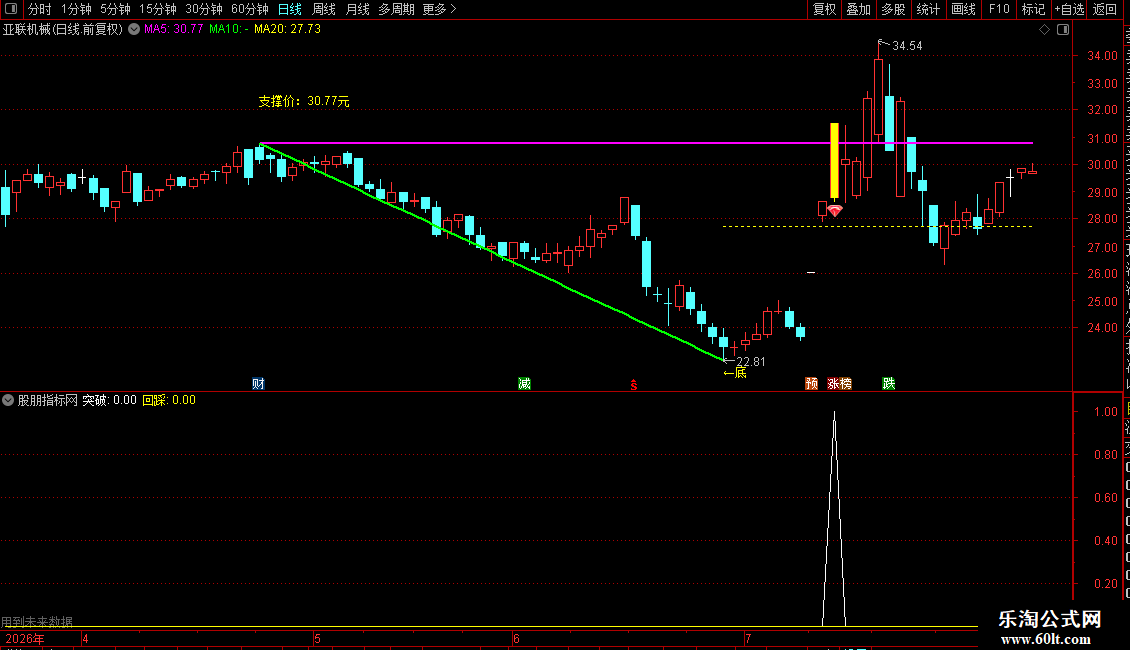
Task: Click the panel layout icon at top-left
Action: pos(11,9)
